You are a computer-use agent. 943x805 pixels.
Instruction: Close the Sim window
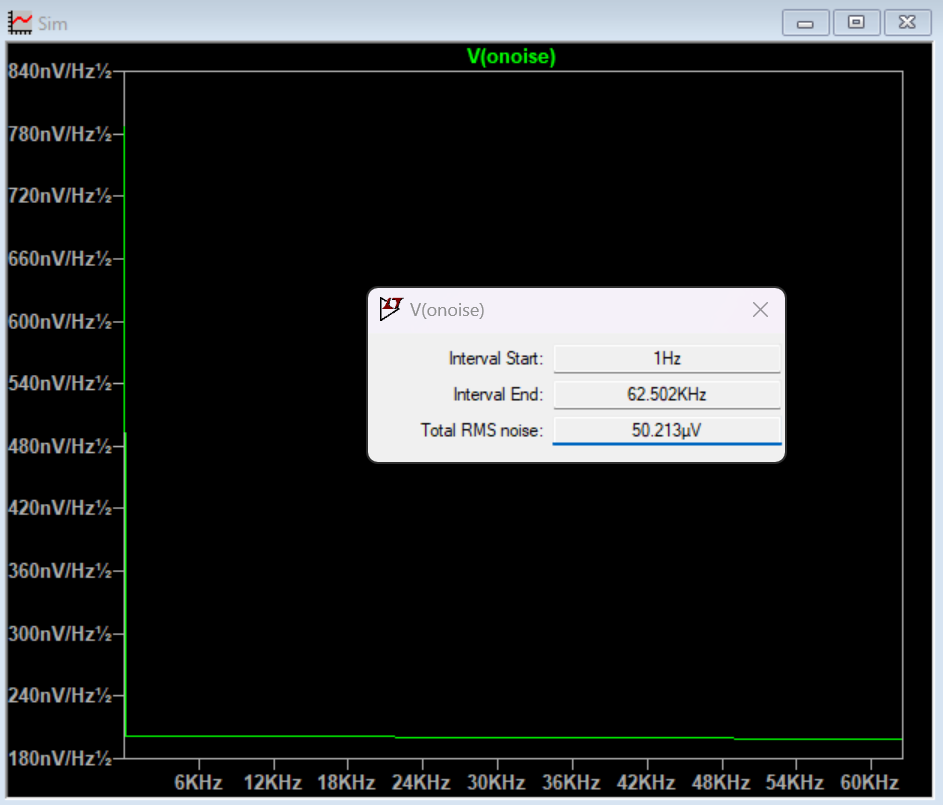click(x=907, y=23)
